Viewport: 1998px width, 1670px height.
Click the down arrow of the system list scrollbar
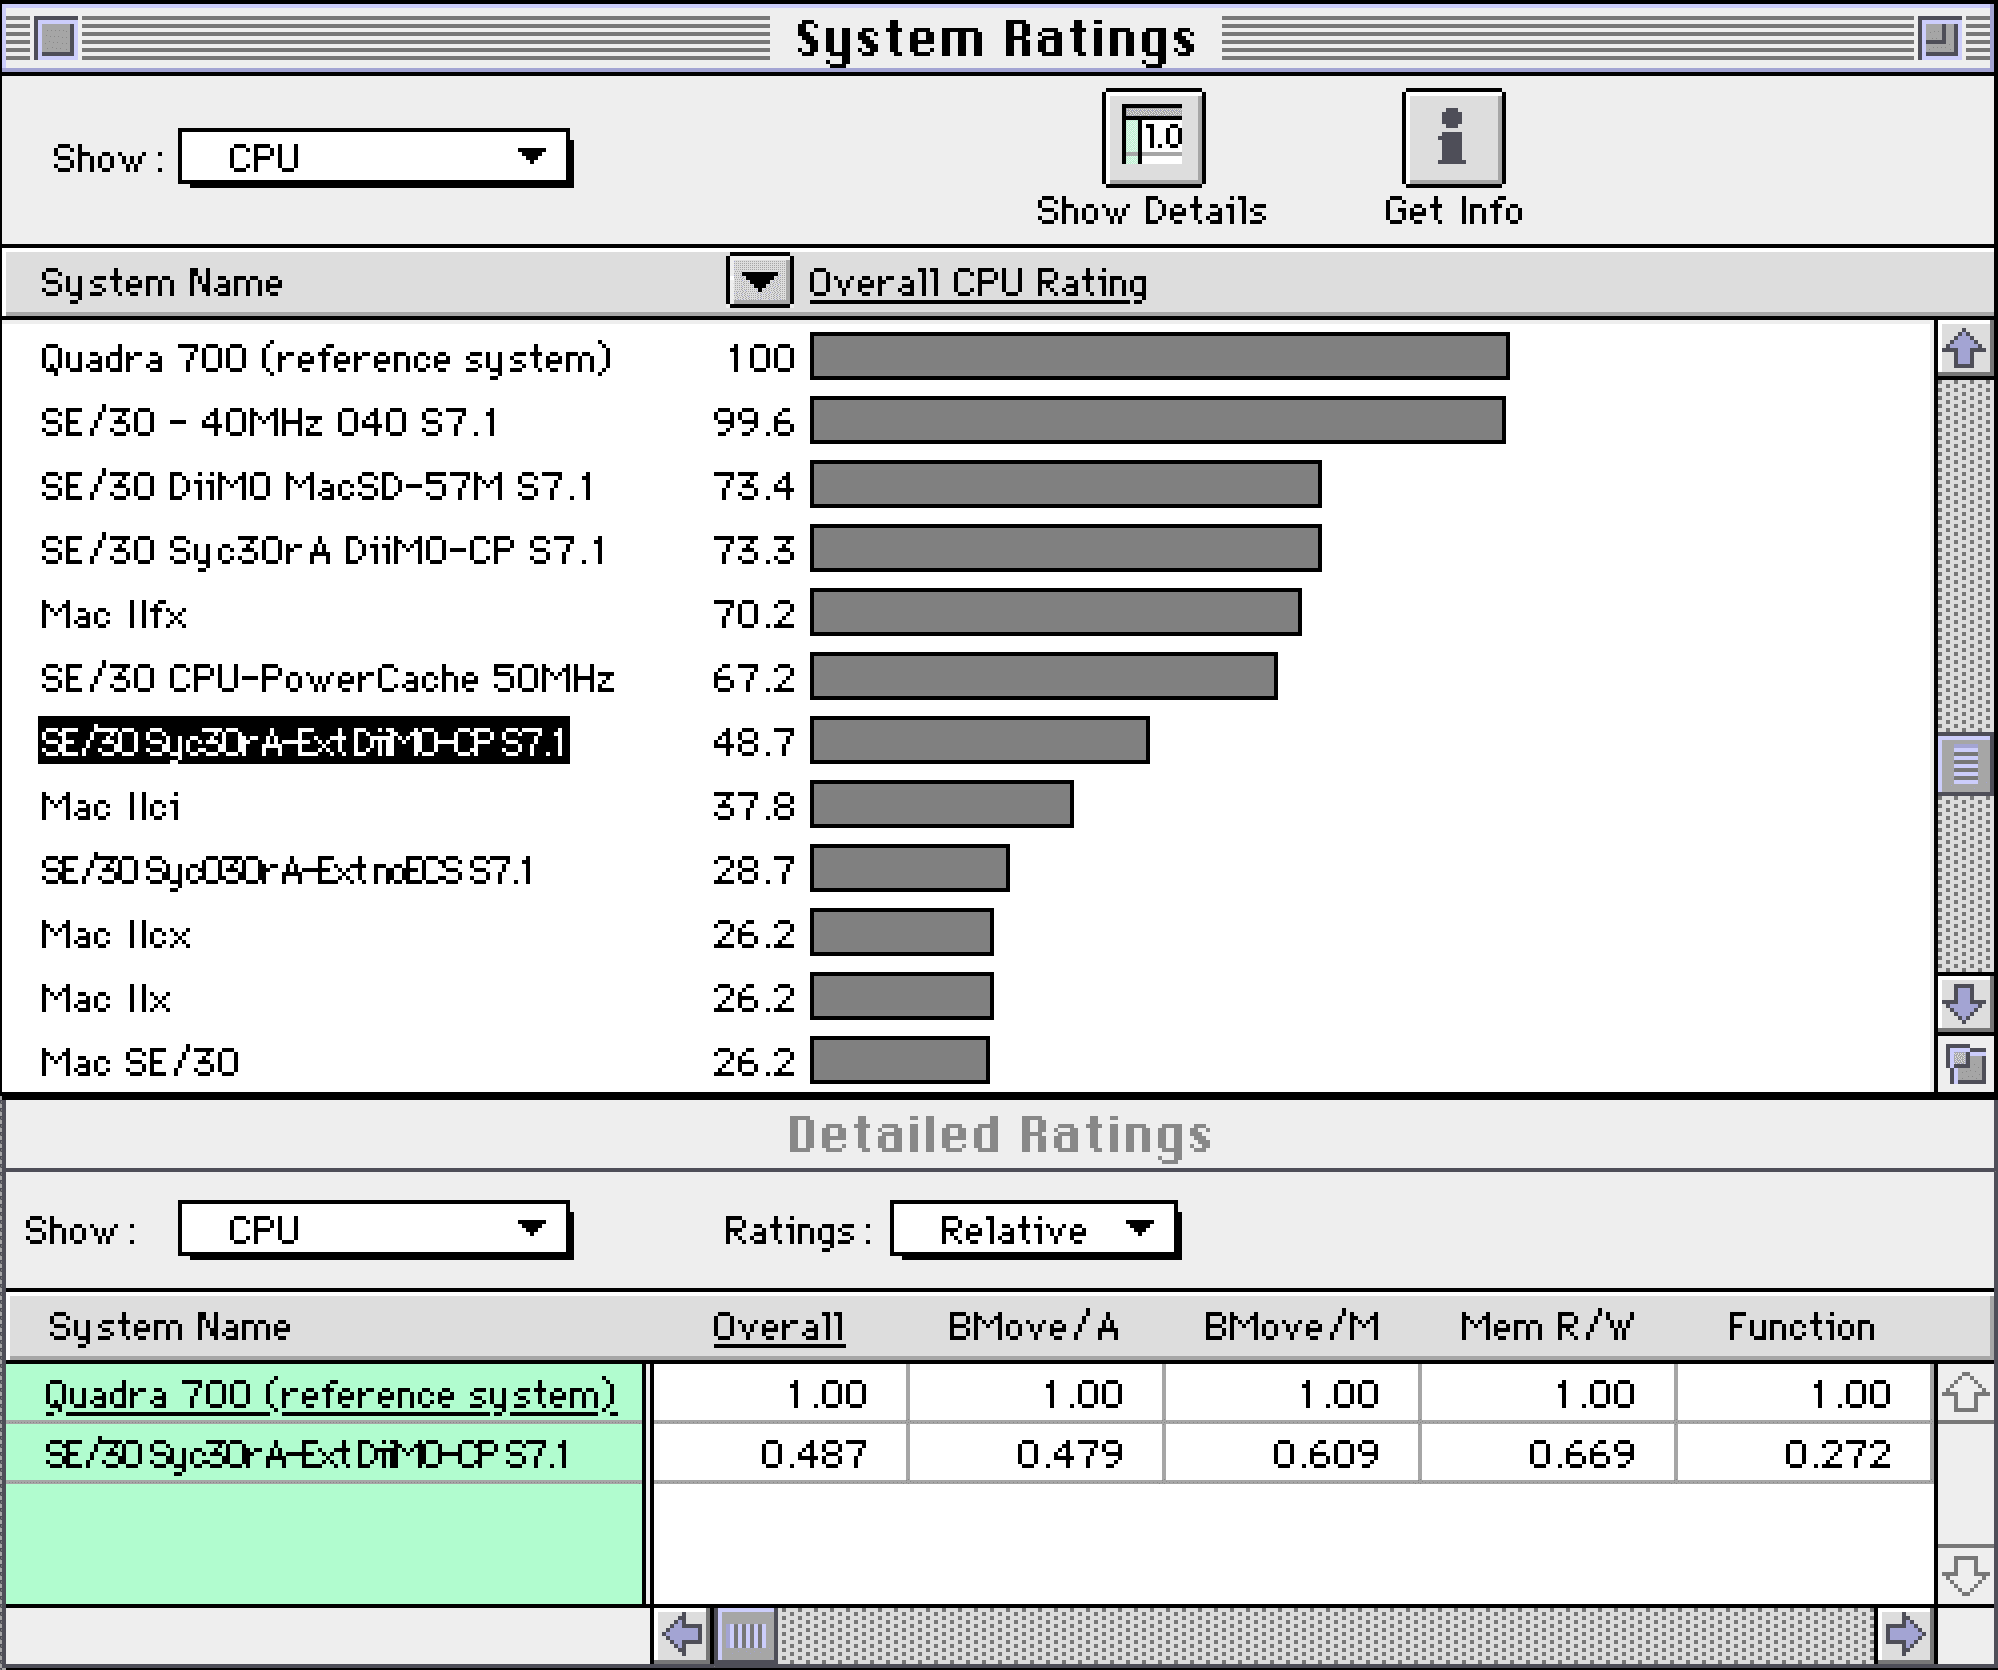tap(1964, 1003)
